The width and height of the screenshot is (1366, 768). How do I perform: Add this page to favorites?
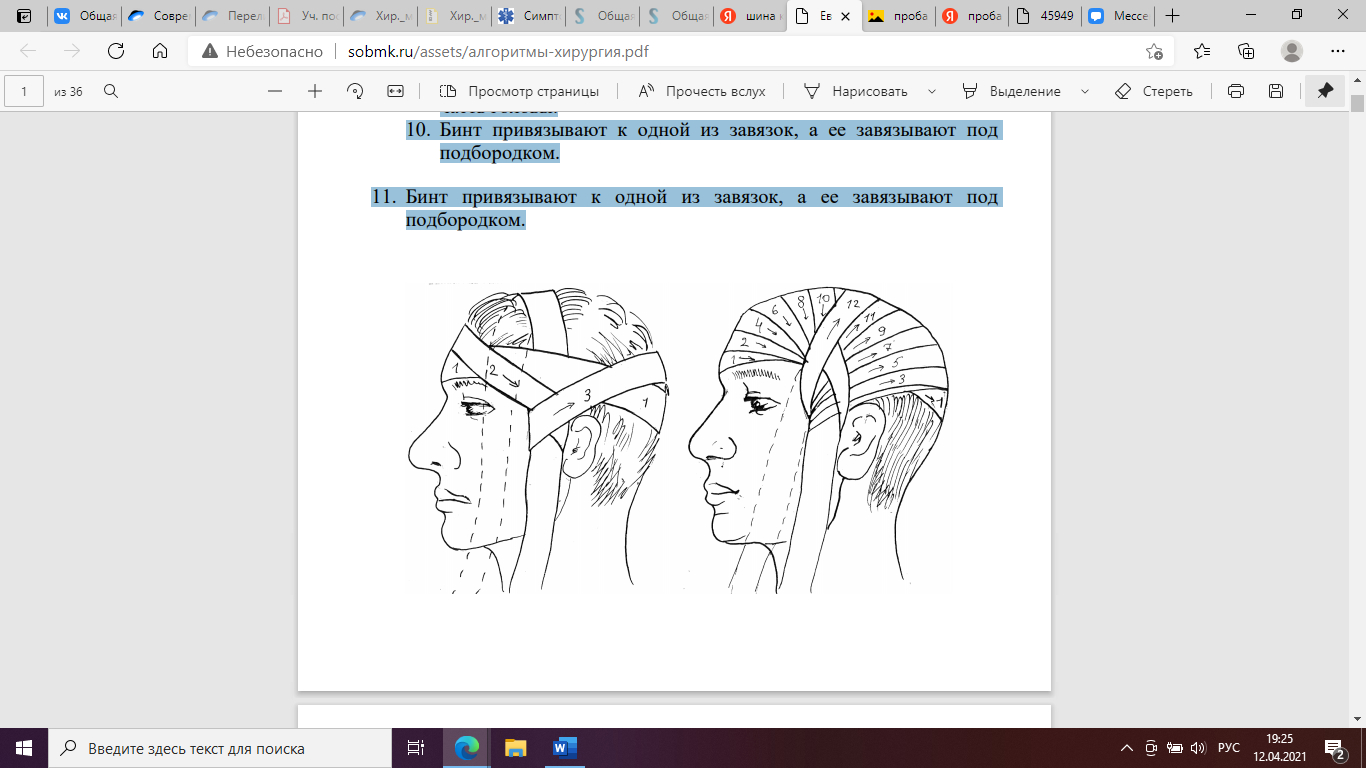click(1154, 52)
